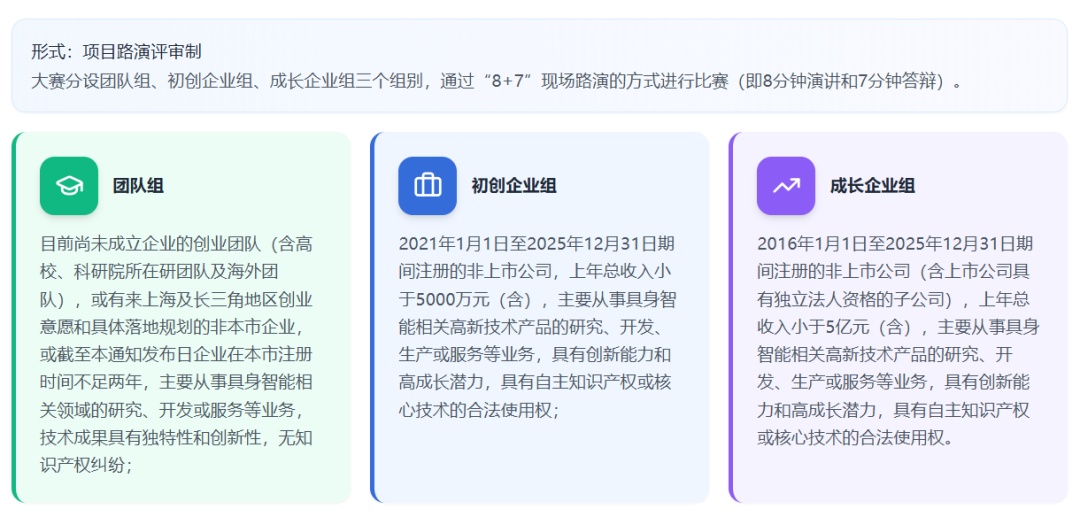
Task: Click the "8+7" 现场路演 description sentence
Action: (498, 81)
